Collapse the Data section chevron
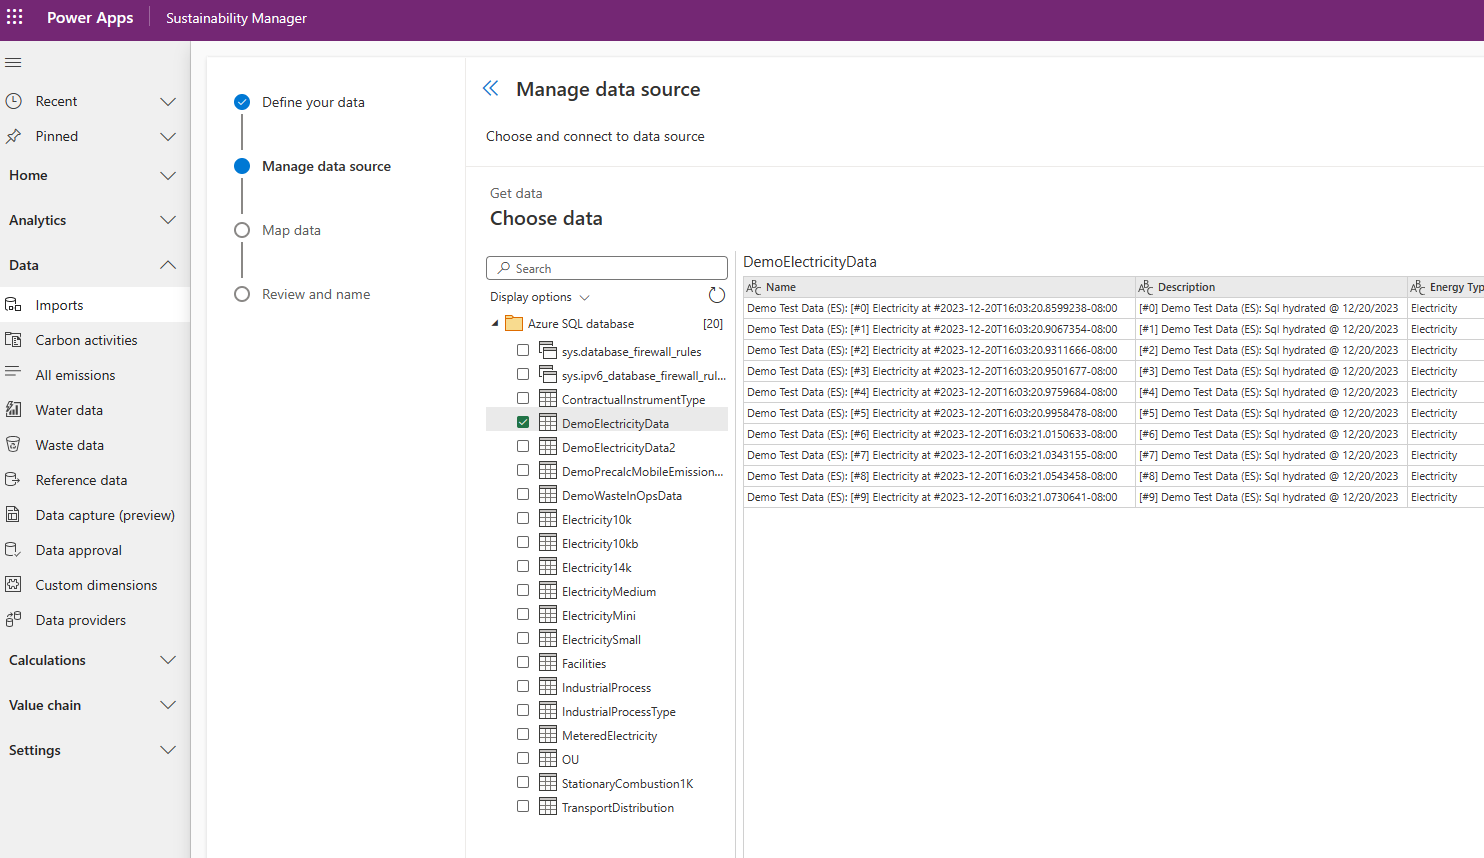The height and width of the screenshot is (858, 1484). (x=168, y=265)
